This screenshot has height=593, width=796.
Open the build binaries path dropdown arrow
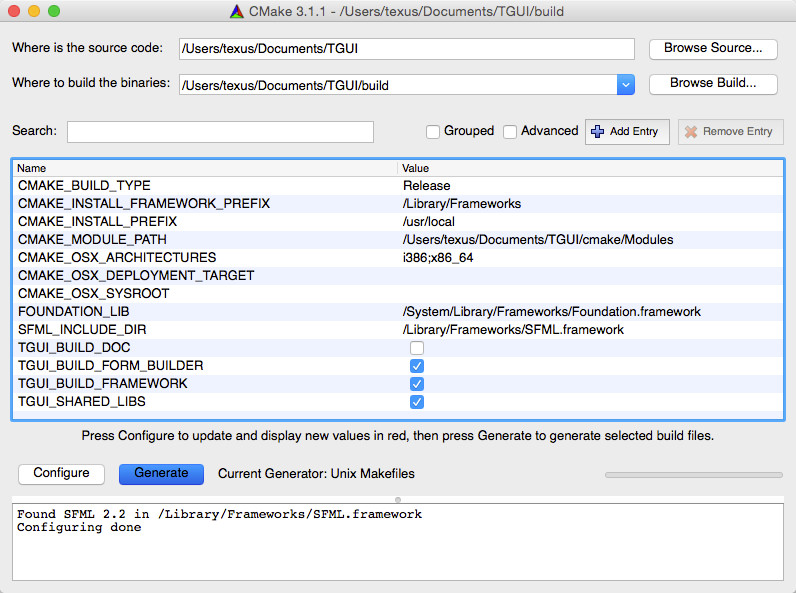[625, 85]
